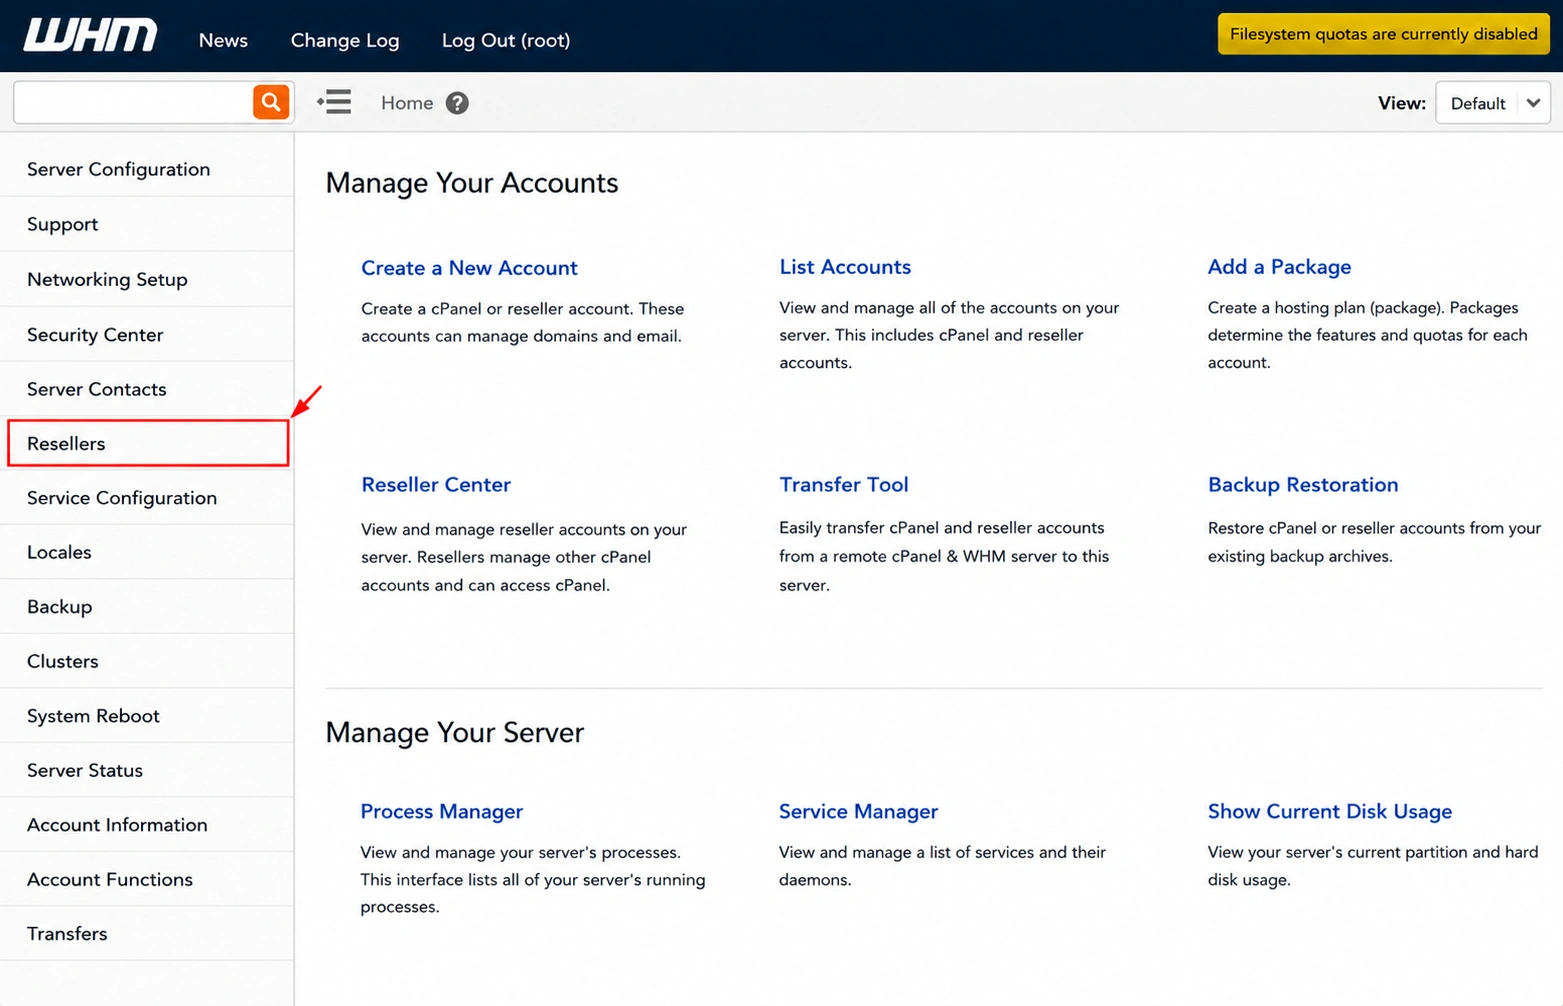Open Locales in the sidebar
This screenshot has height=1006, width=1563.
tap(147, 552)
